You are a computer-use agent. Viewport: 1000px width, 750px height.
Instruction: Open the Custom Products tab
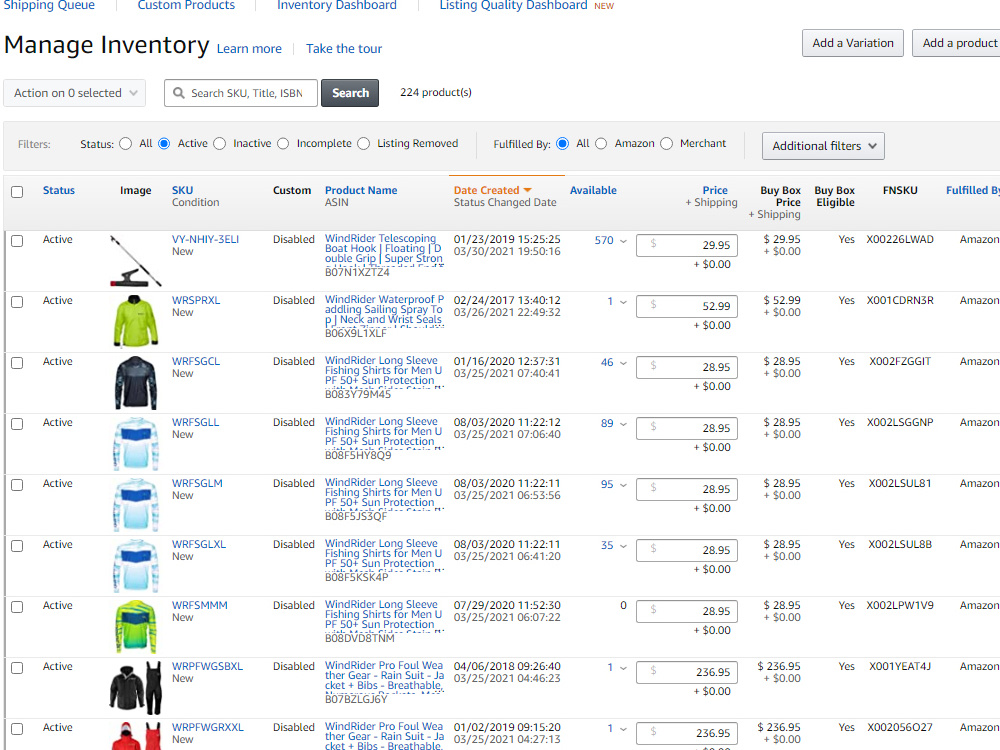click(x=186, y=5)
